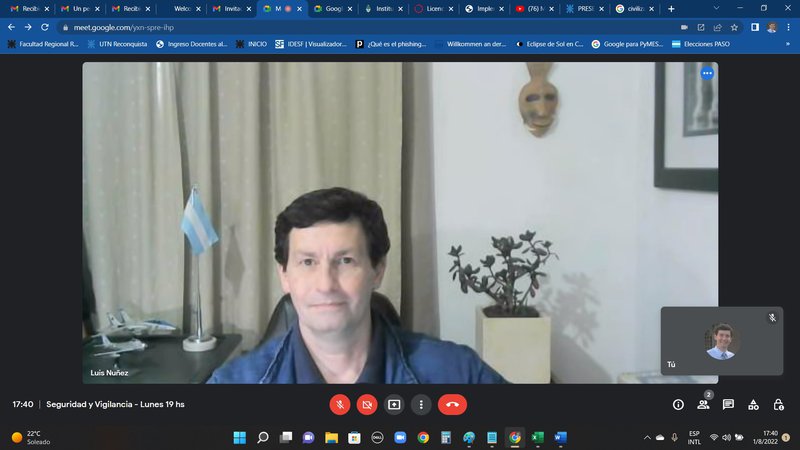Go forward in browser history

coord(28,27)
